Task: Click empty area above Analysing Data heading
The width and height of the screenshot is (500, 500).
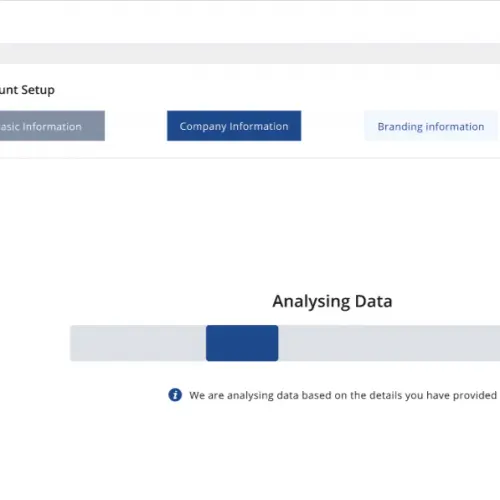Action: [x=332, y=227]
